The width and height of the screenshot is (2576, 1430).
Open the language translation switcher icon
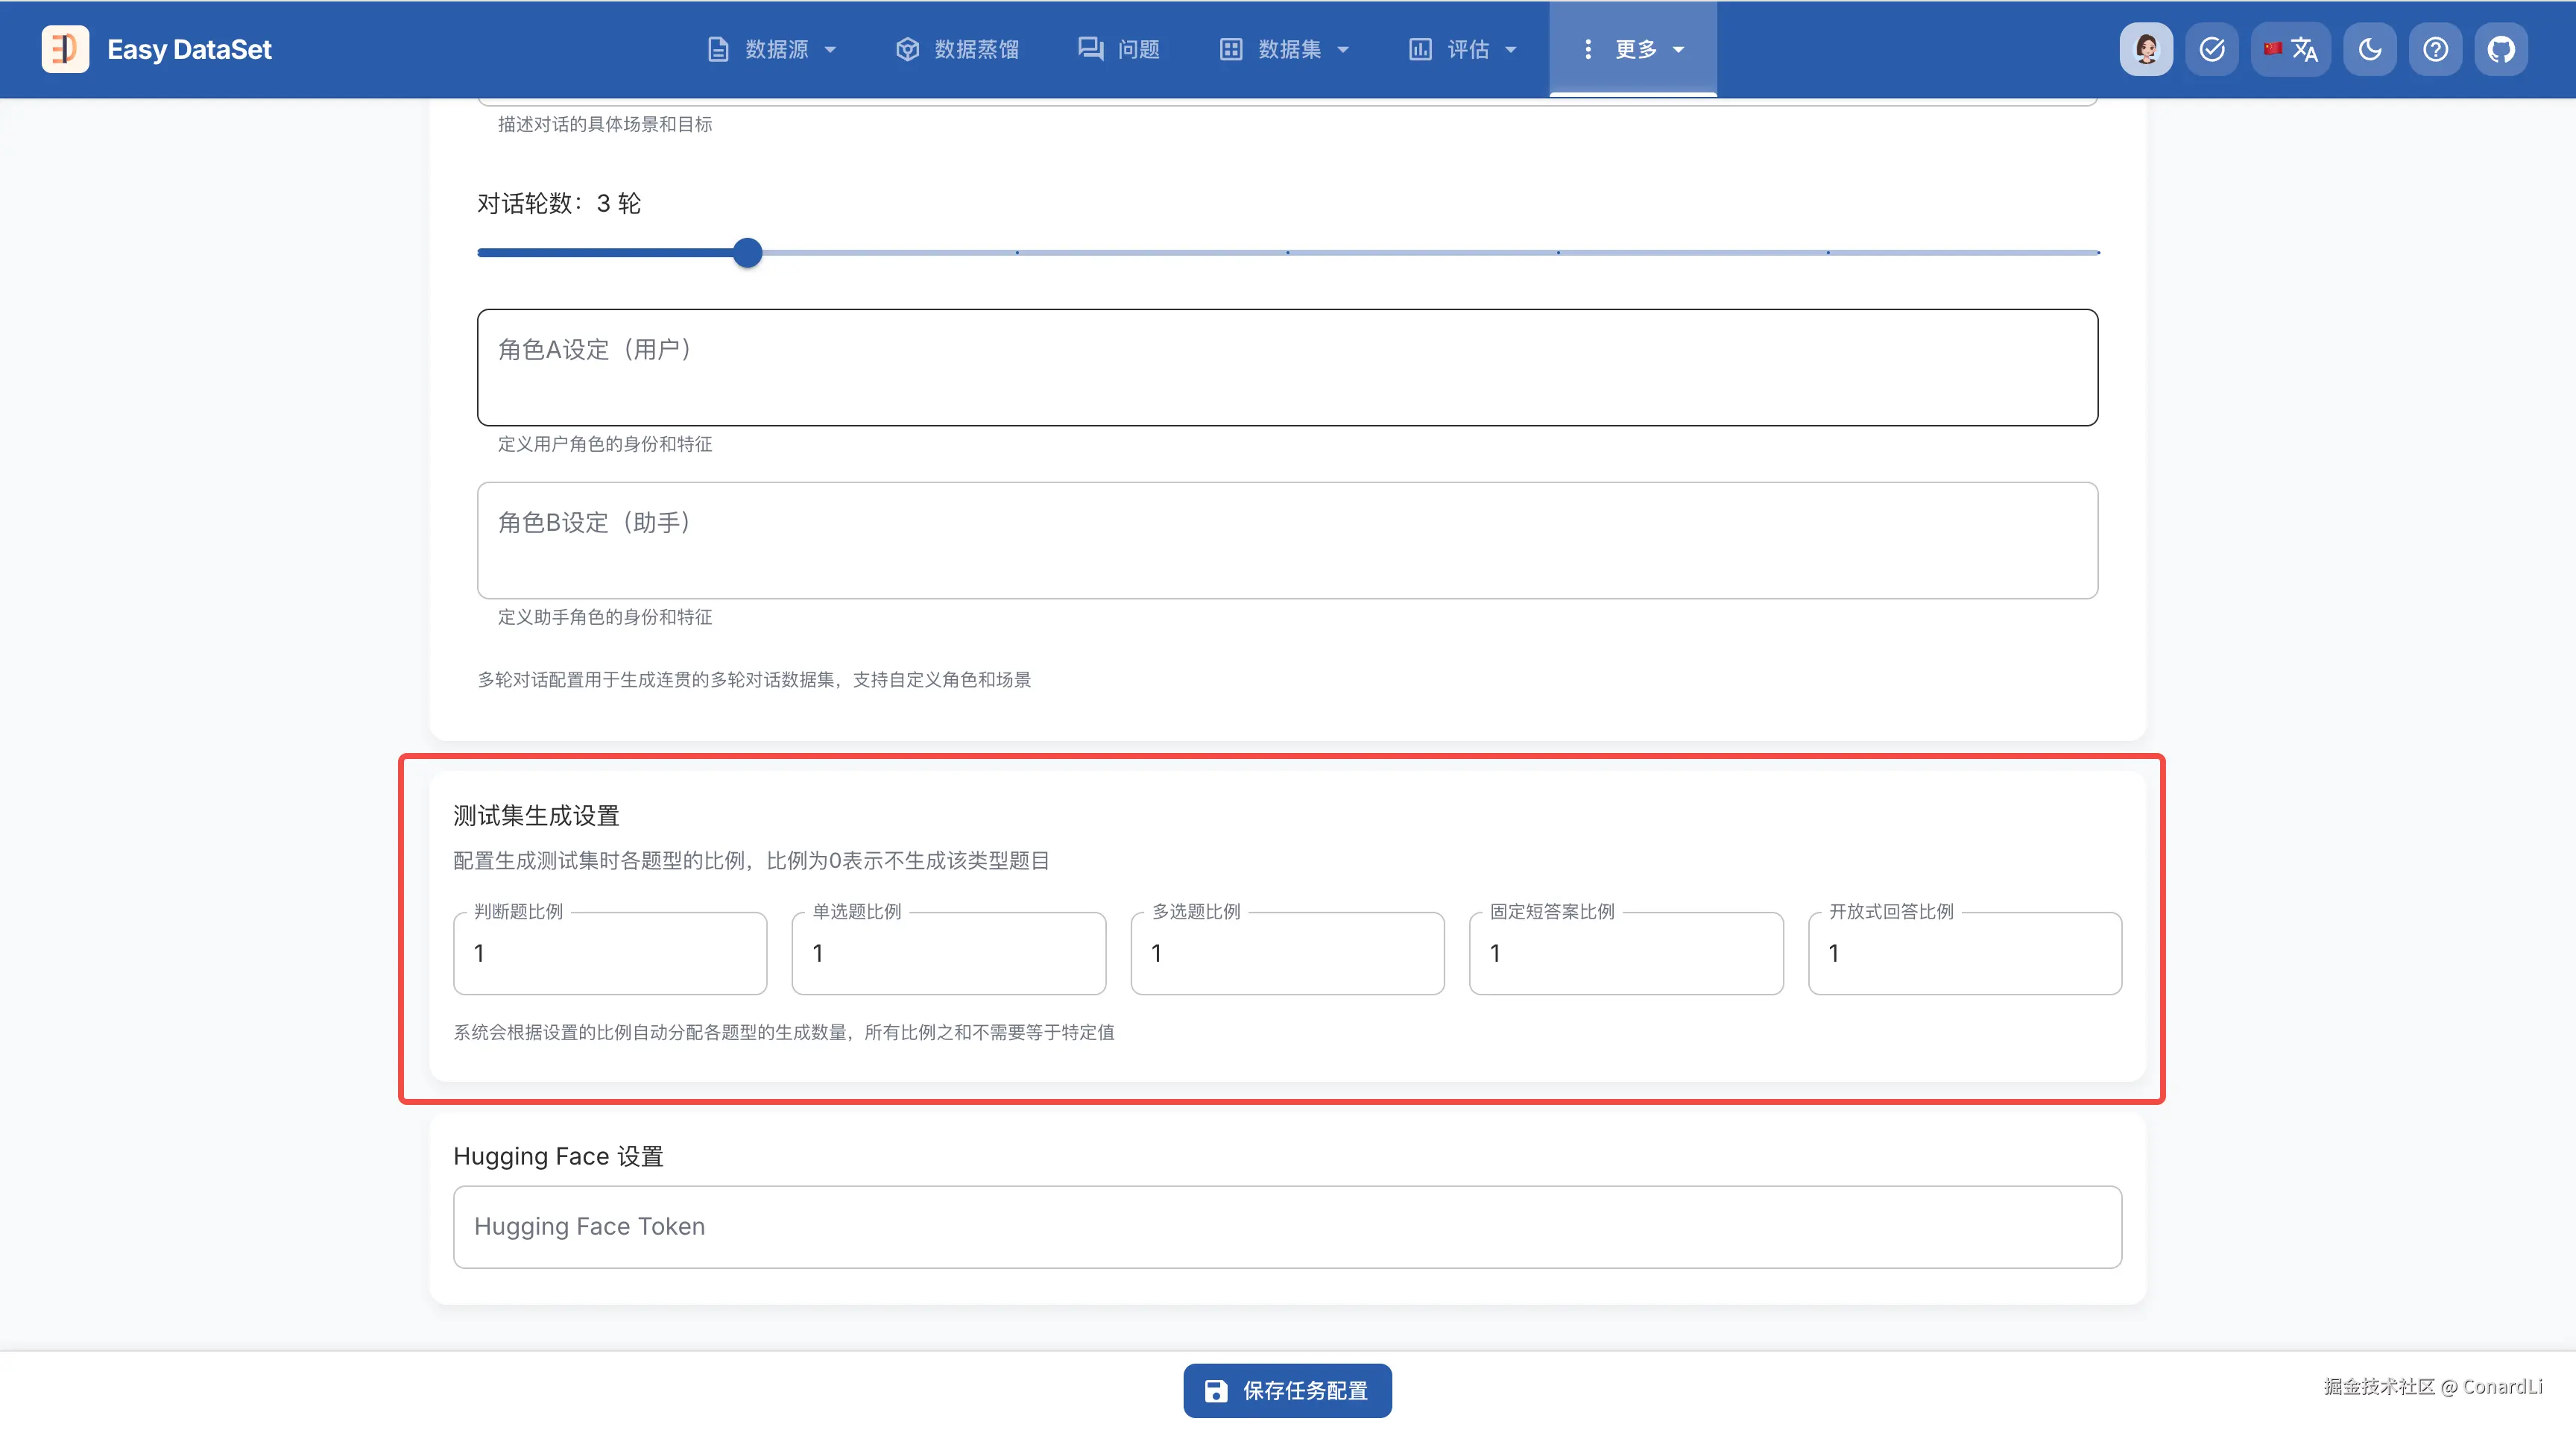point(2291,49)
